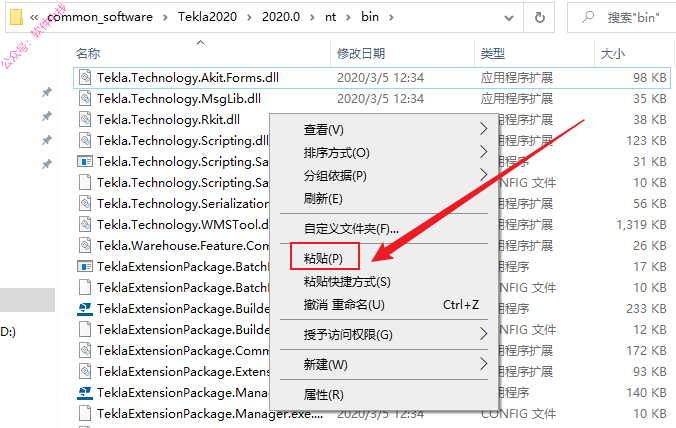Image resolution: width=676 pixels, height=428 pixels.
Task: Click the Tekla.Technology.MsgLib.dll file icon
Action: click(85, 99)
